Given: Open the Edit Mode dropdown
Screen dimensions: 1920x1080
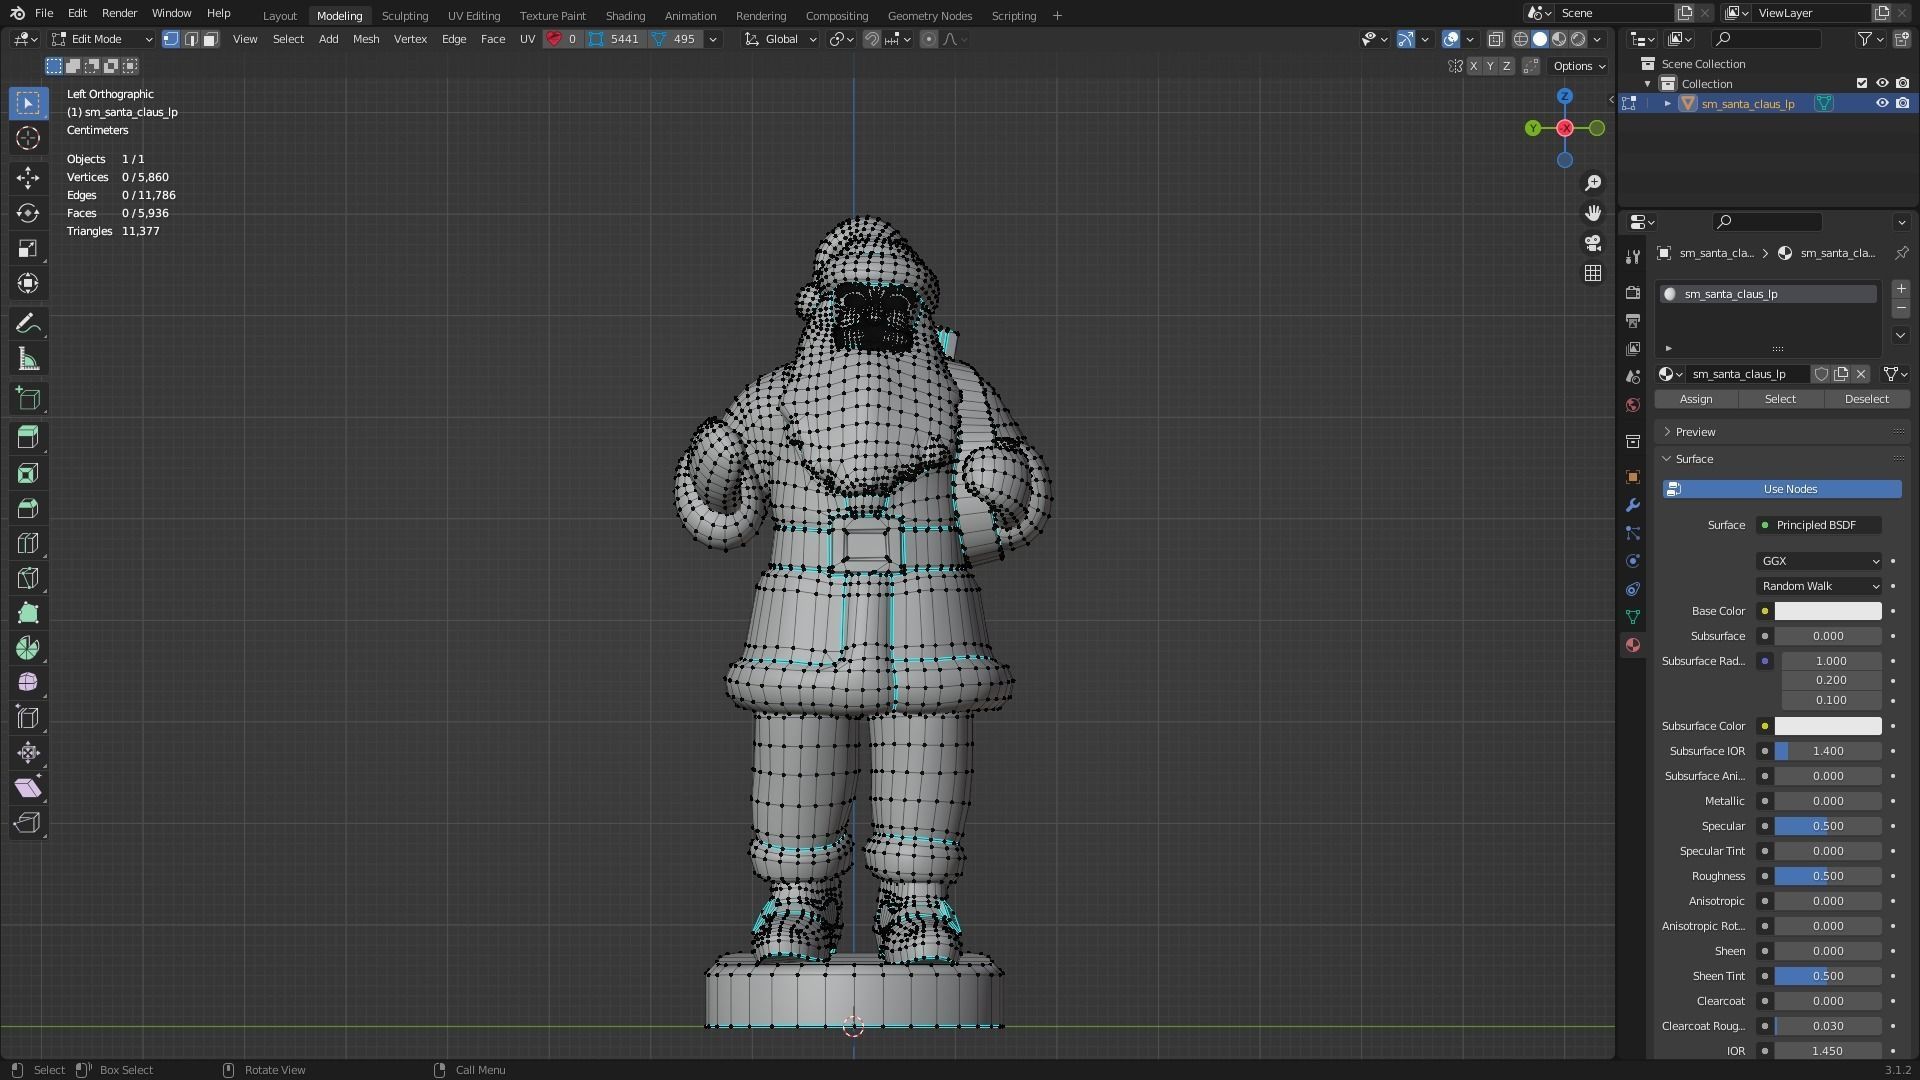Looking at the screenshot, I should [x=102, y=39].
